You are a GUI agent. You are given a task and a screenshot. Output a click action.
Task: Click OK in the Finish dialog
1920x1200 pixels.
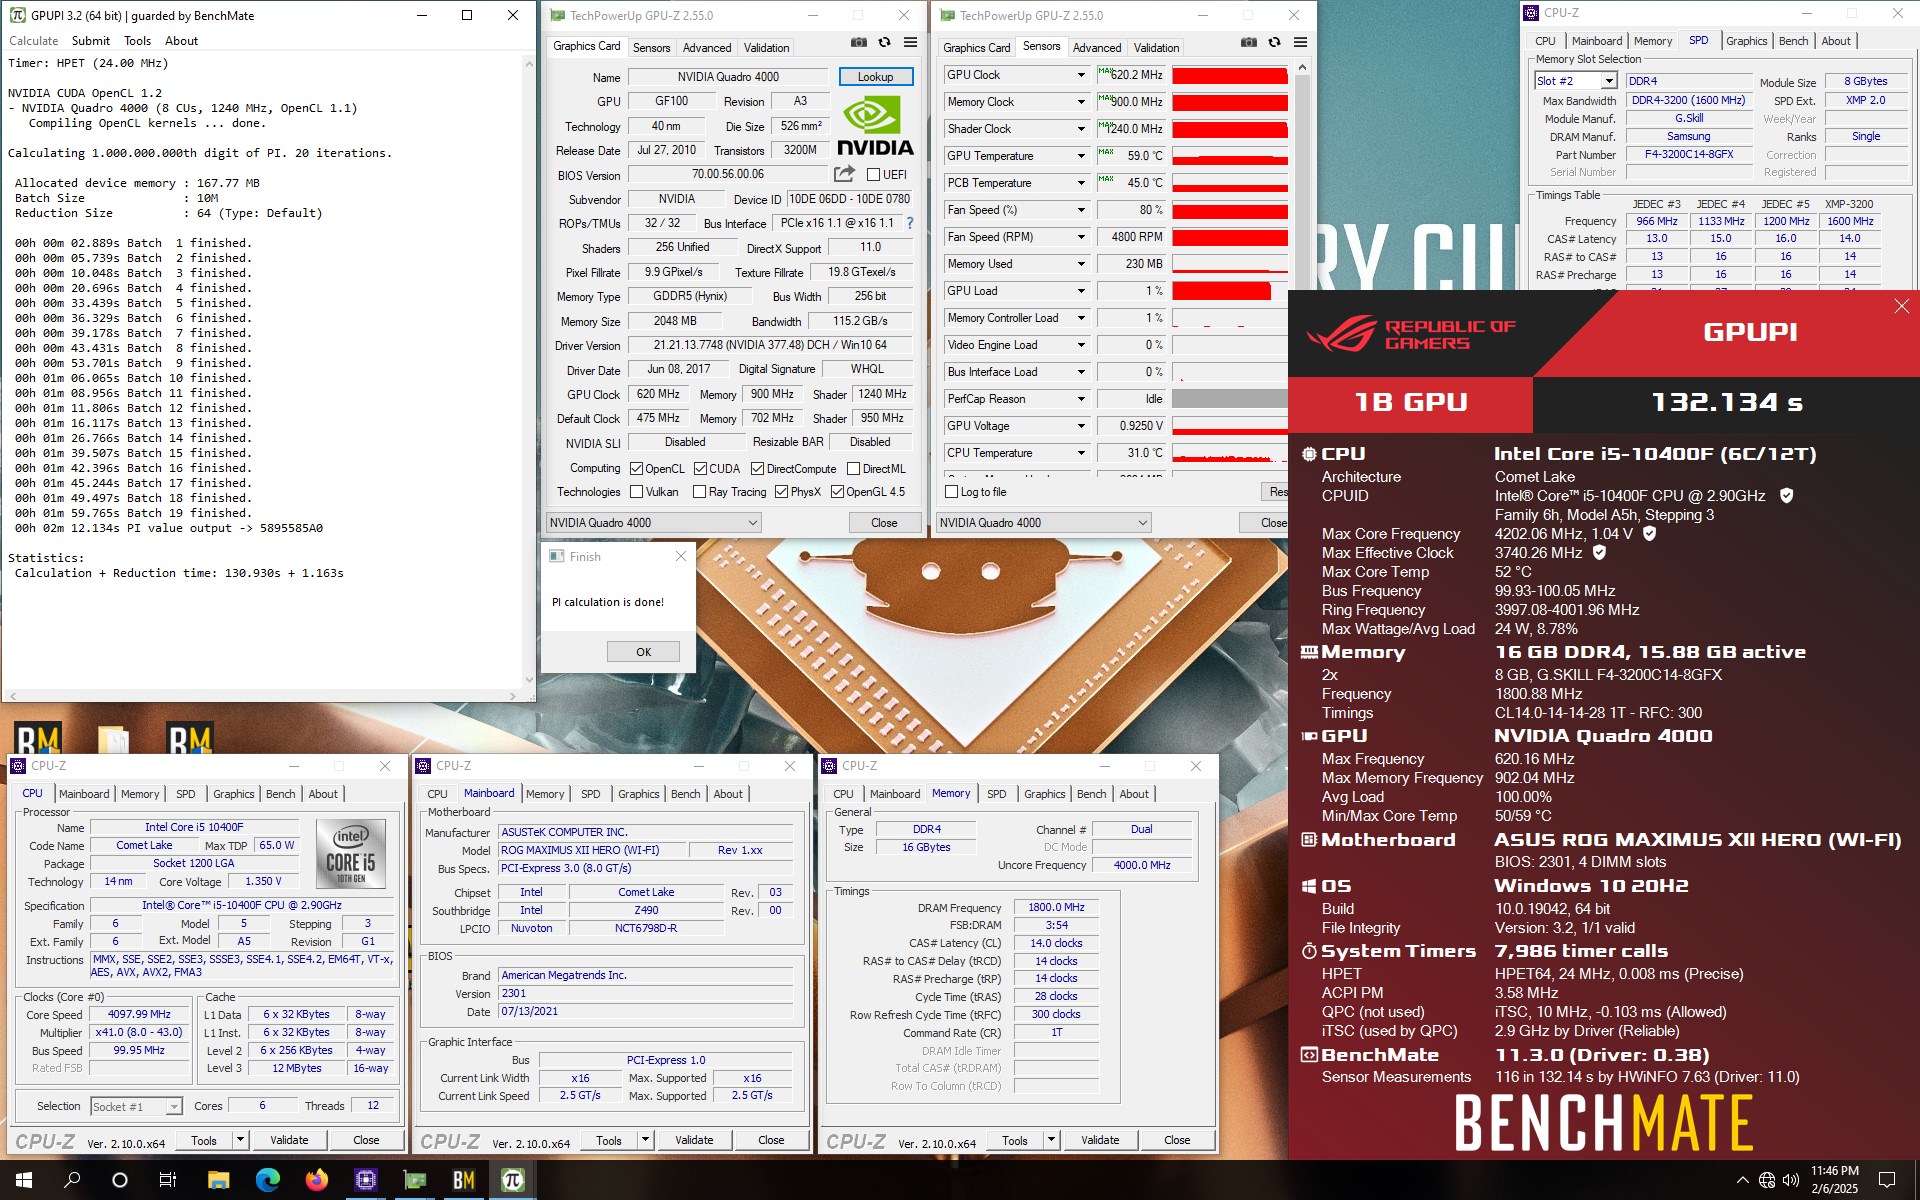tap(643, 652)
